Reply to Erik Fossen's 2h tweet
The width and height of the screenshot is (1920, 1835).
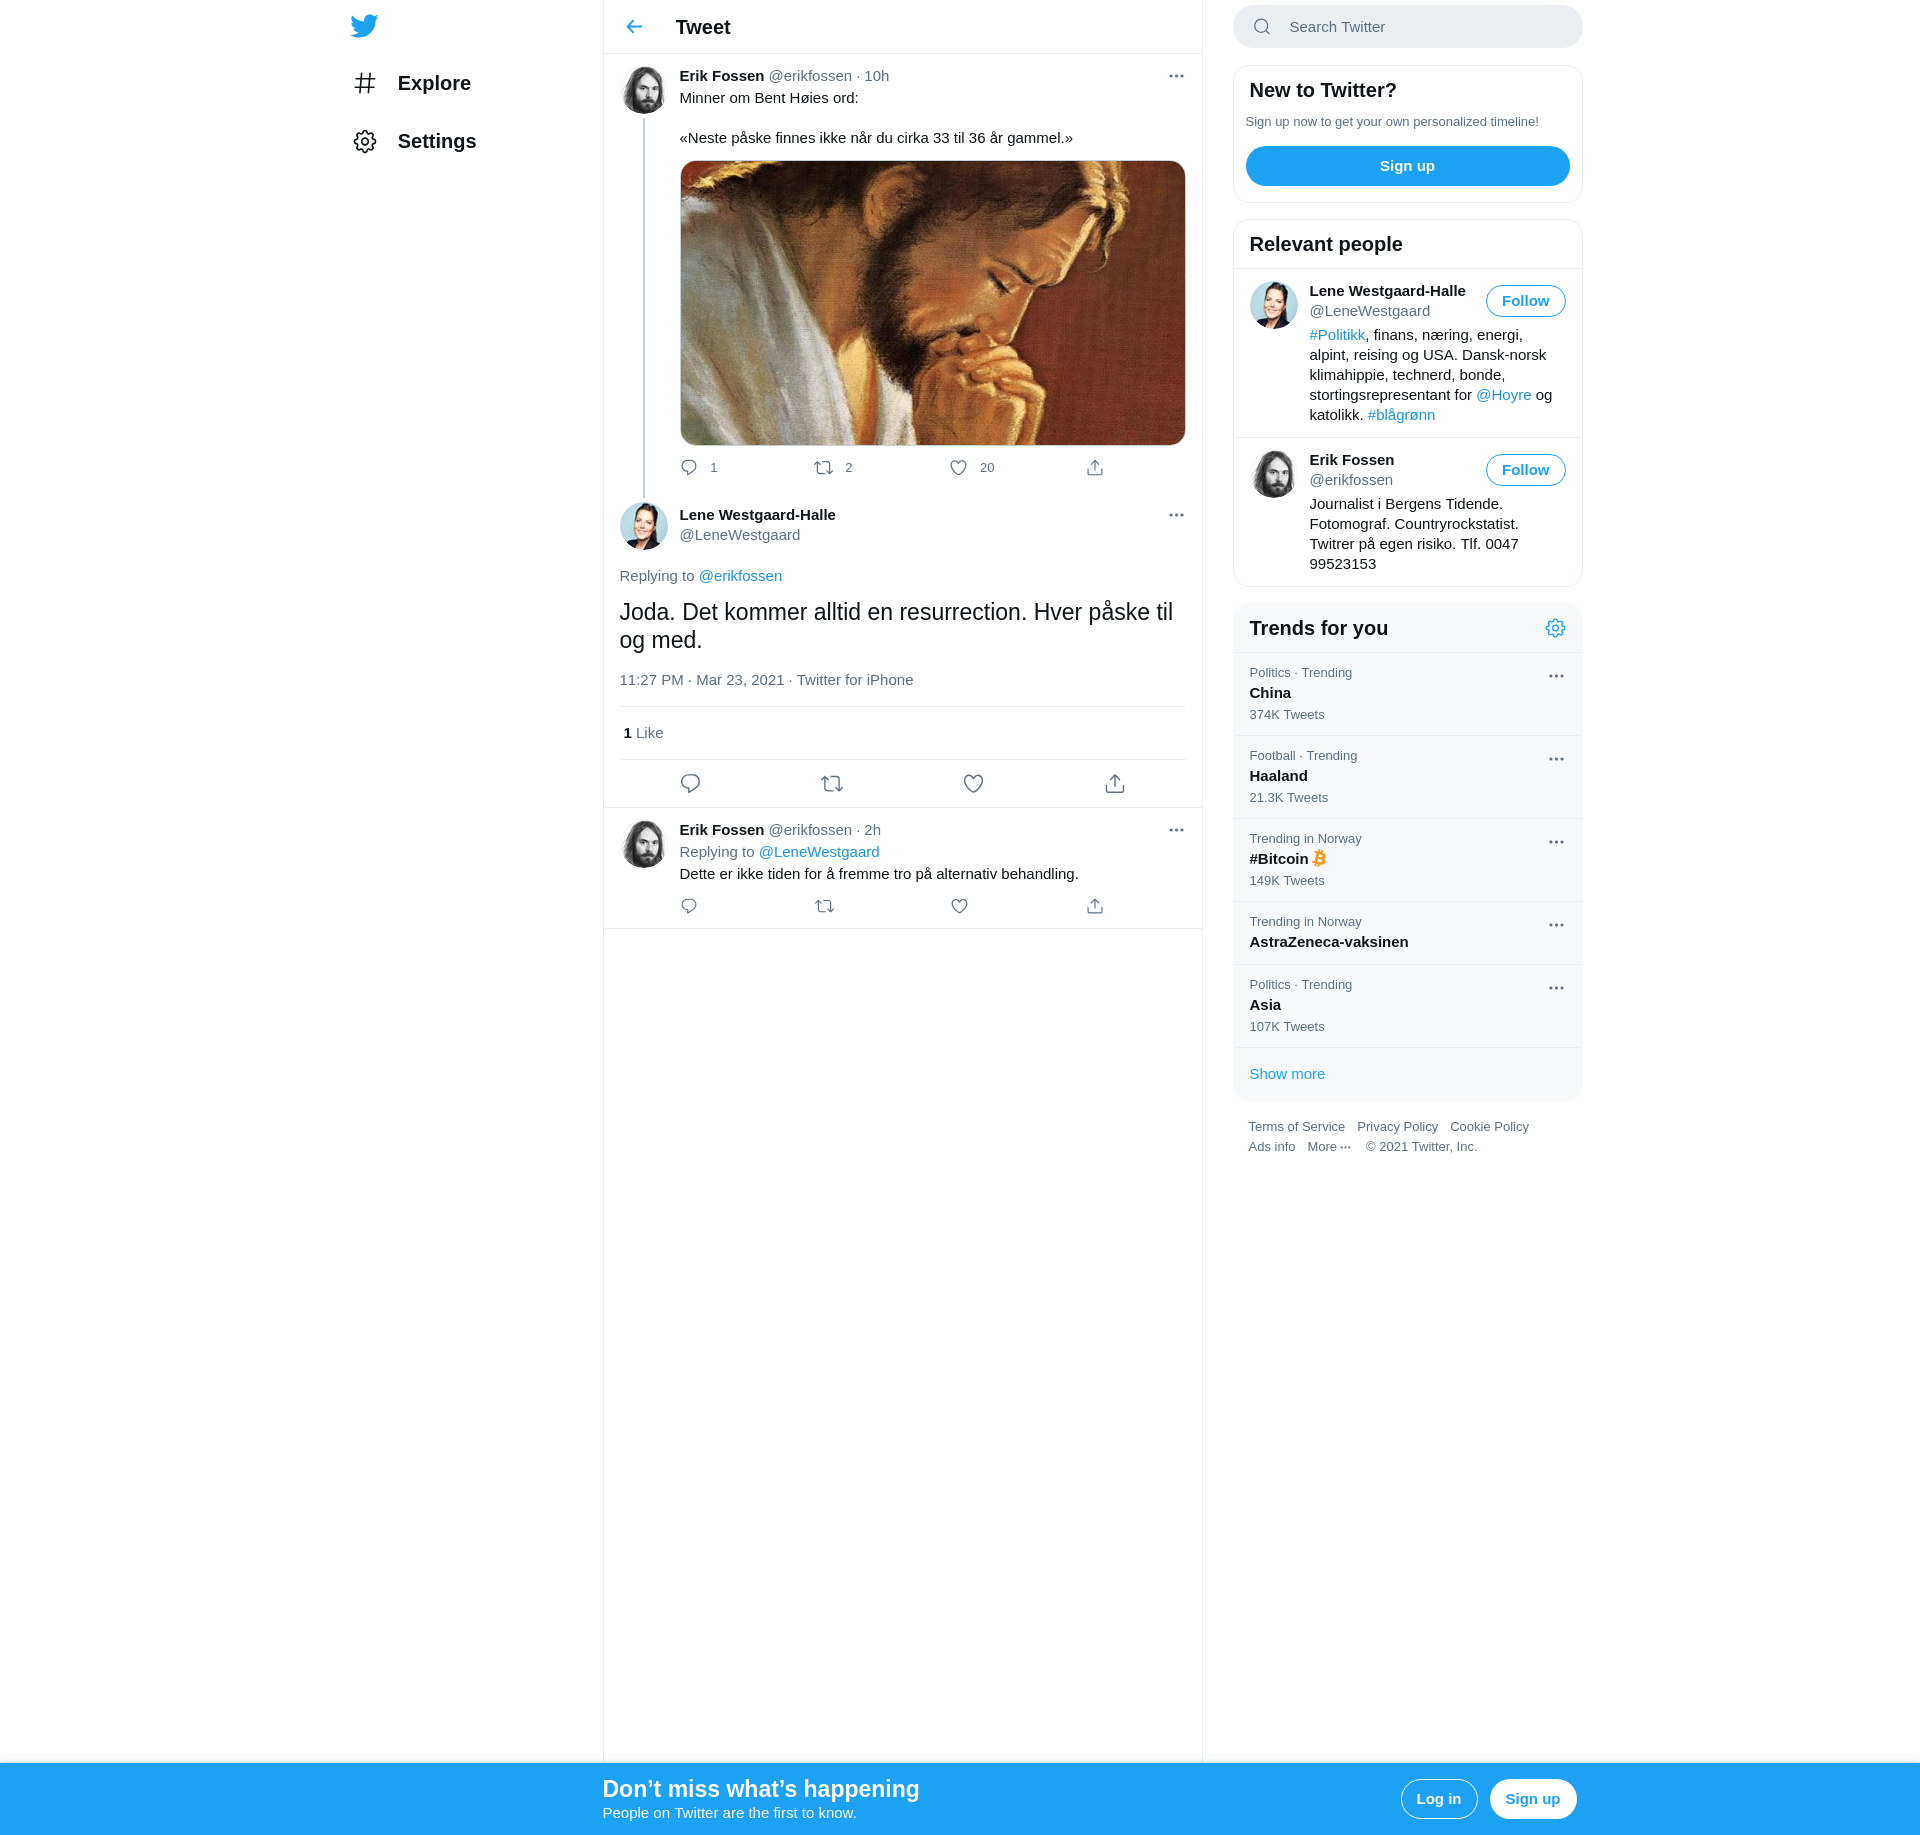point(689,906)
